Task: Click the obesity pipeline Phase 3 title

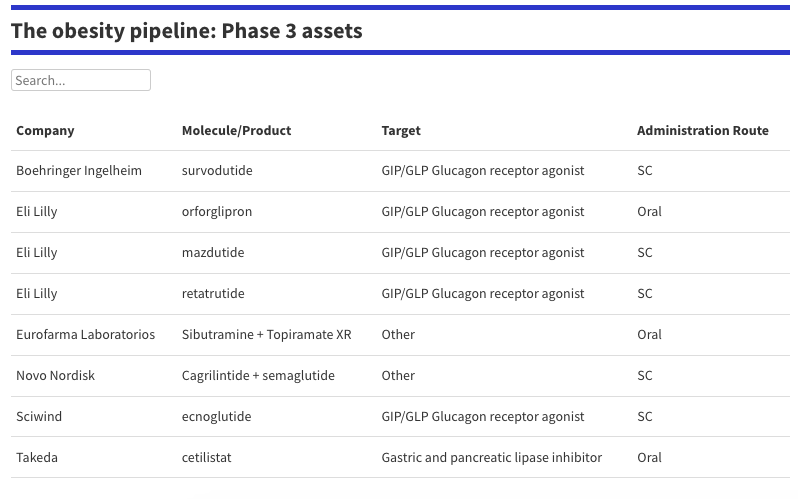Action: point(187,31)
